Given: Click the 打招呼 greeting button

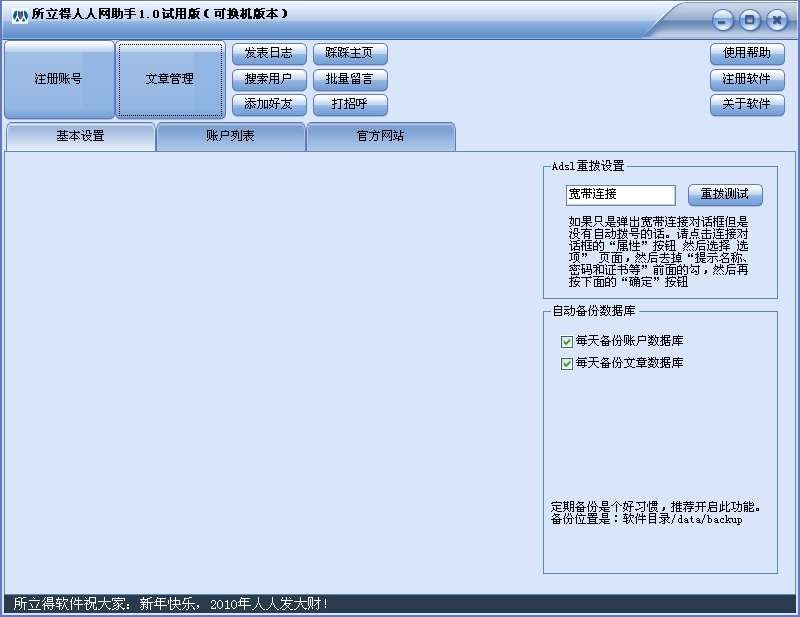Looking at the screenshot, I should pos(350,104).
